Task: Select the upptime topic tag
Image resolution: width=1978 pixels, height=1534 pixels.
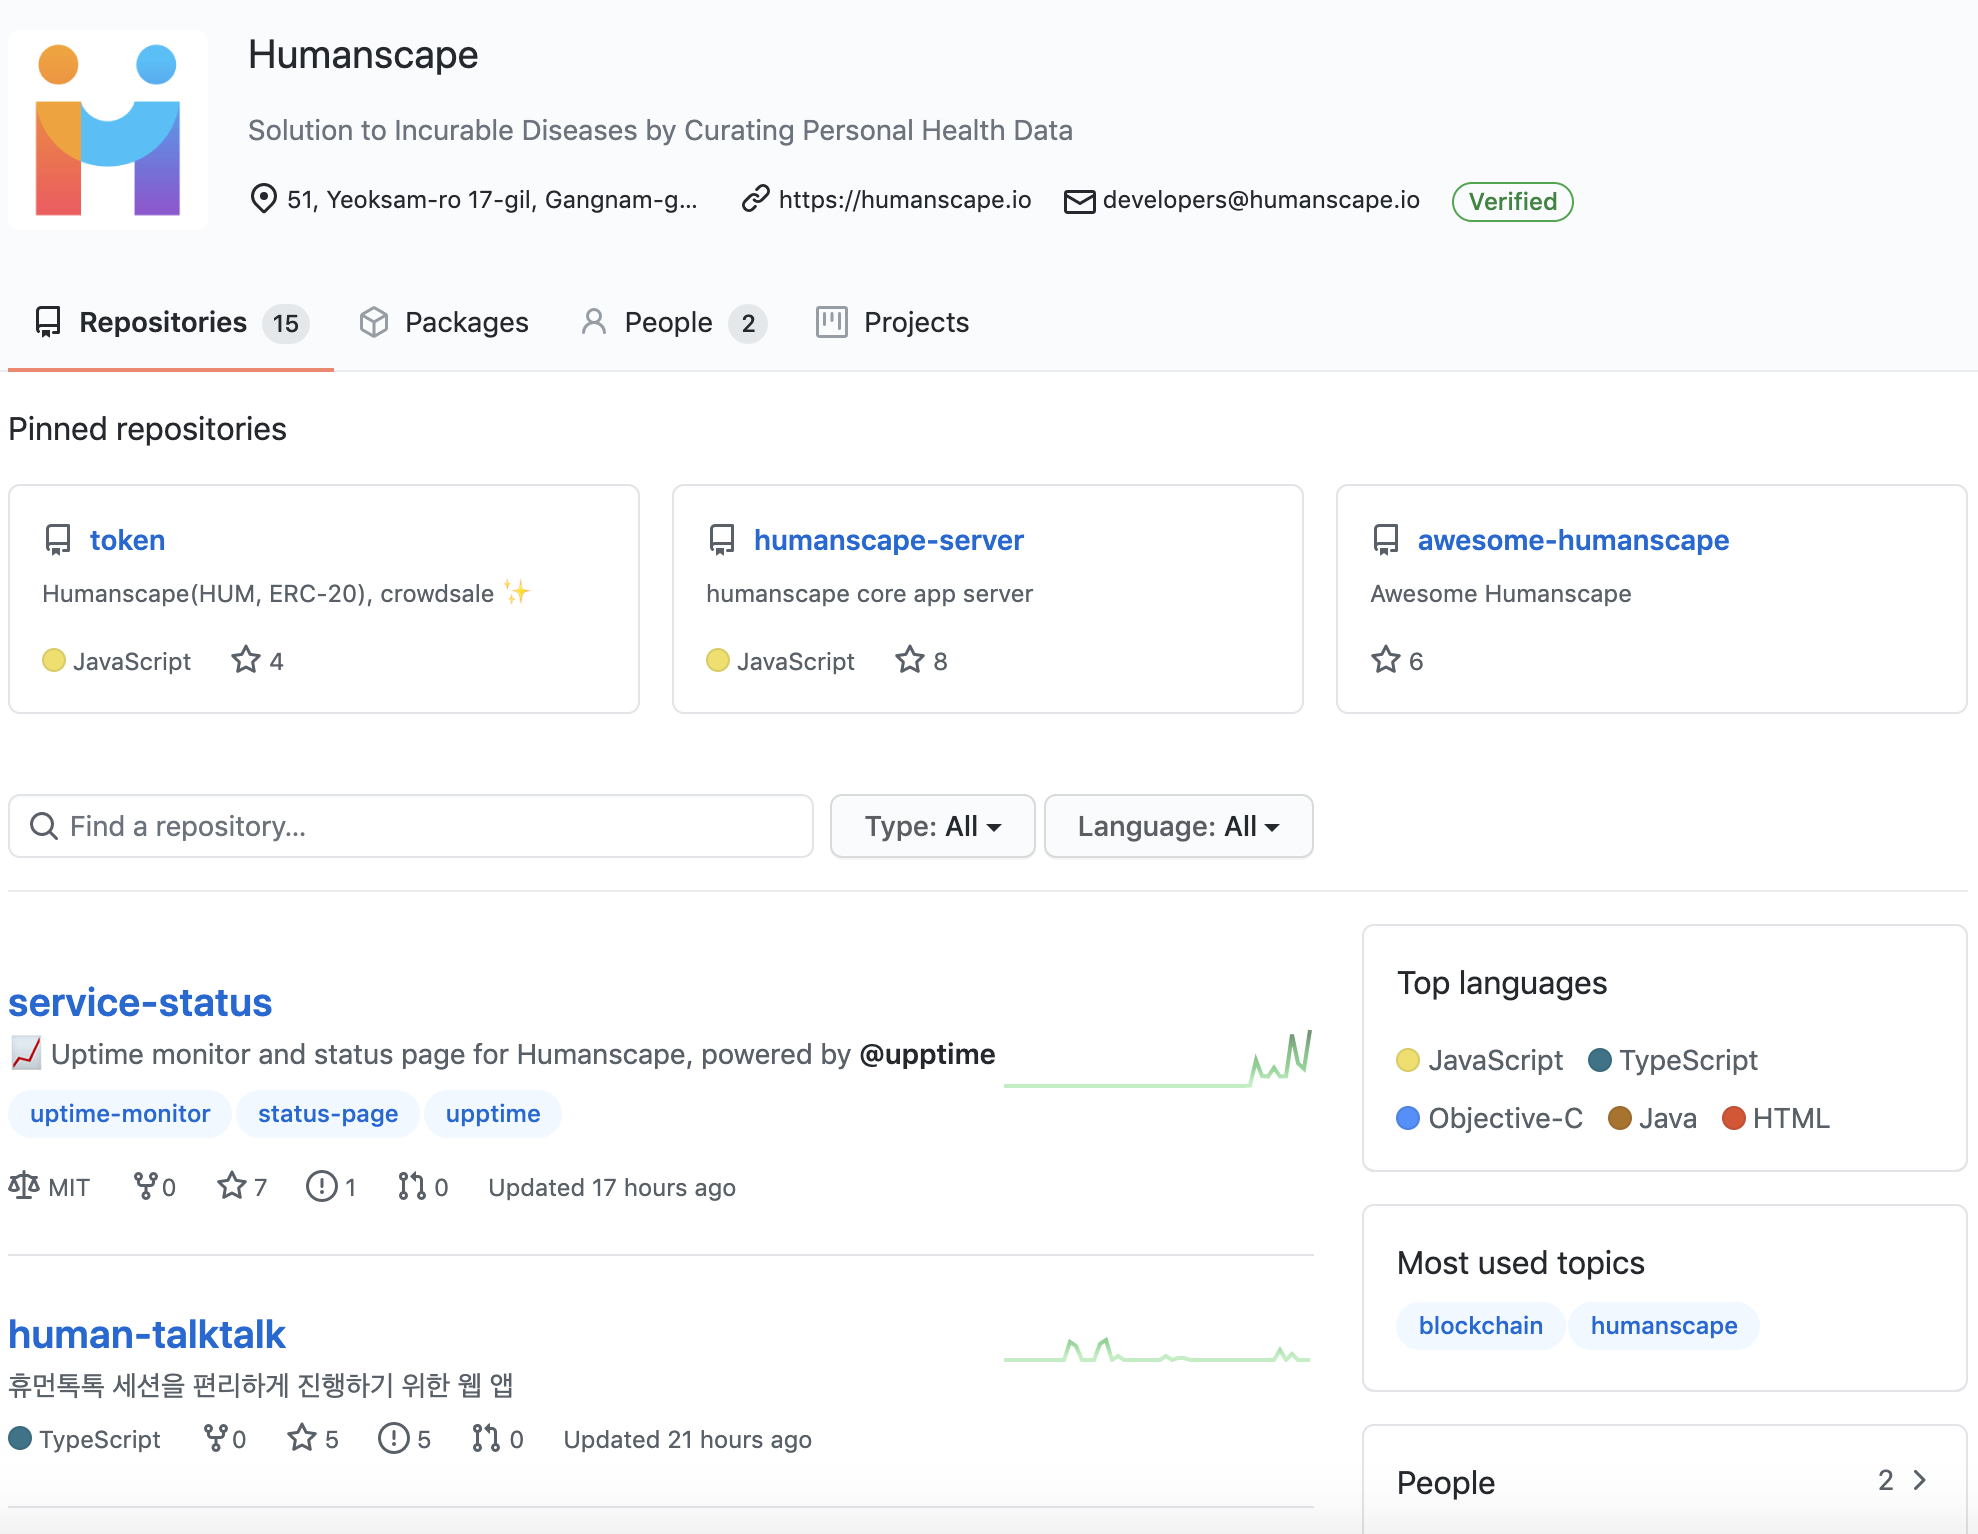Action: coord(493,1114)
